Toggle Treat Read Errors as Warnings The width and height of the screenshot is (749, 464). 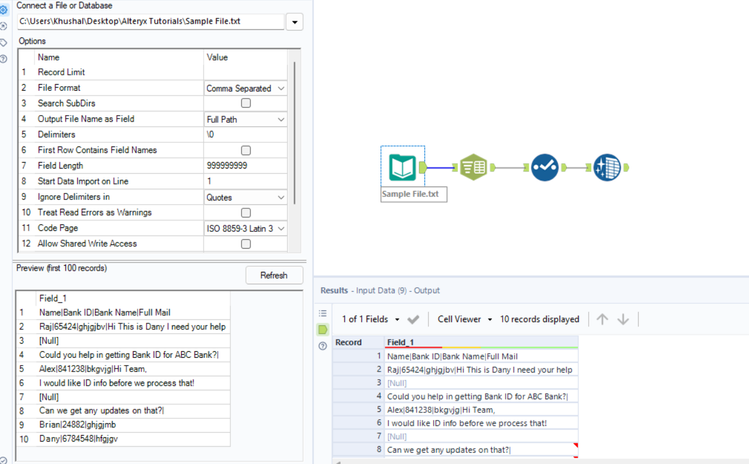click(246, 212)
